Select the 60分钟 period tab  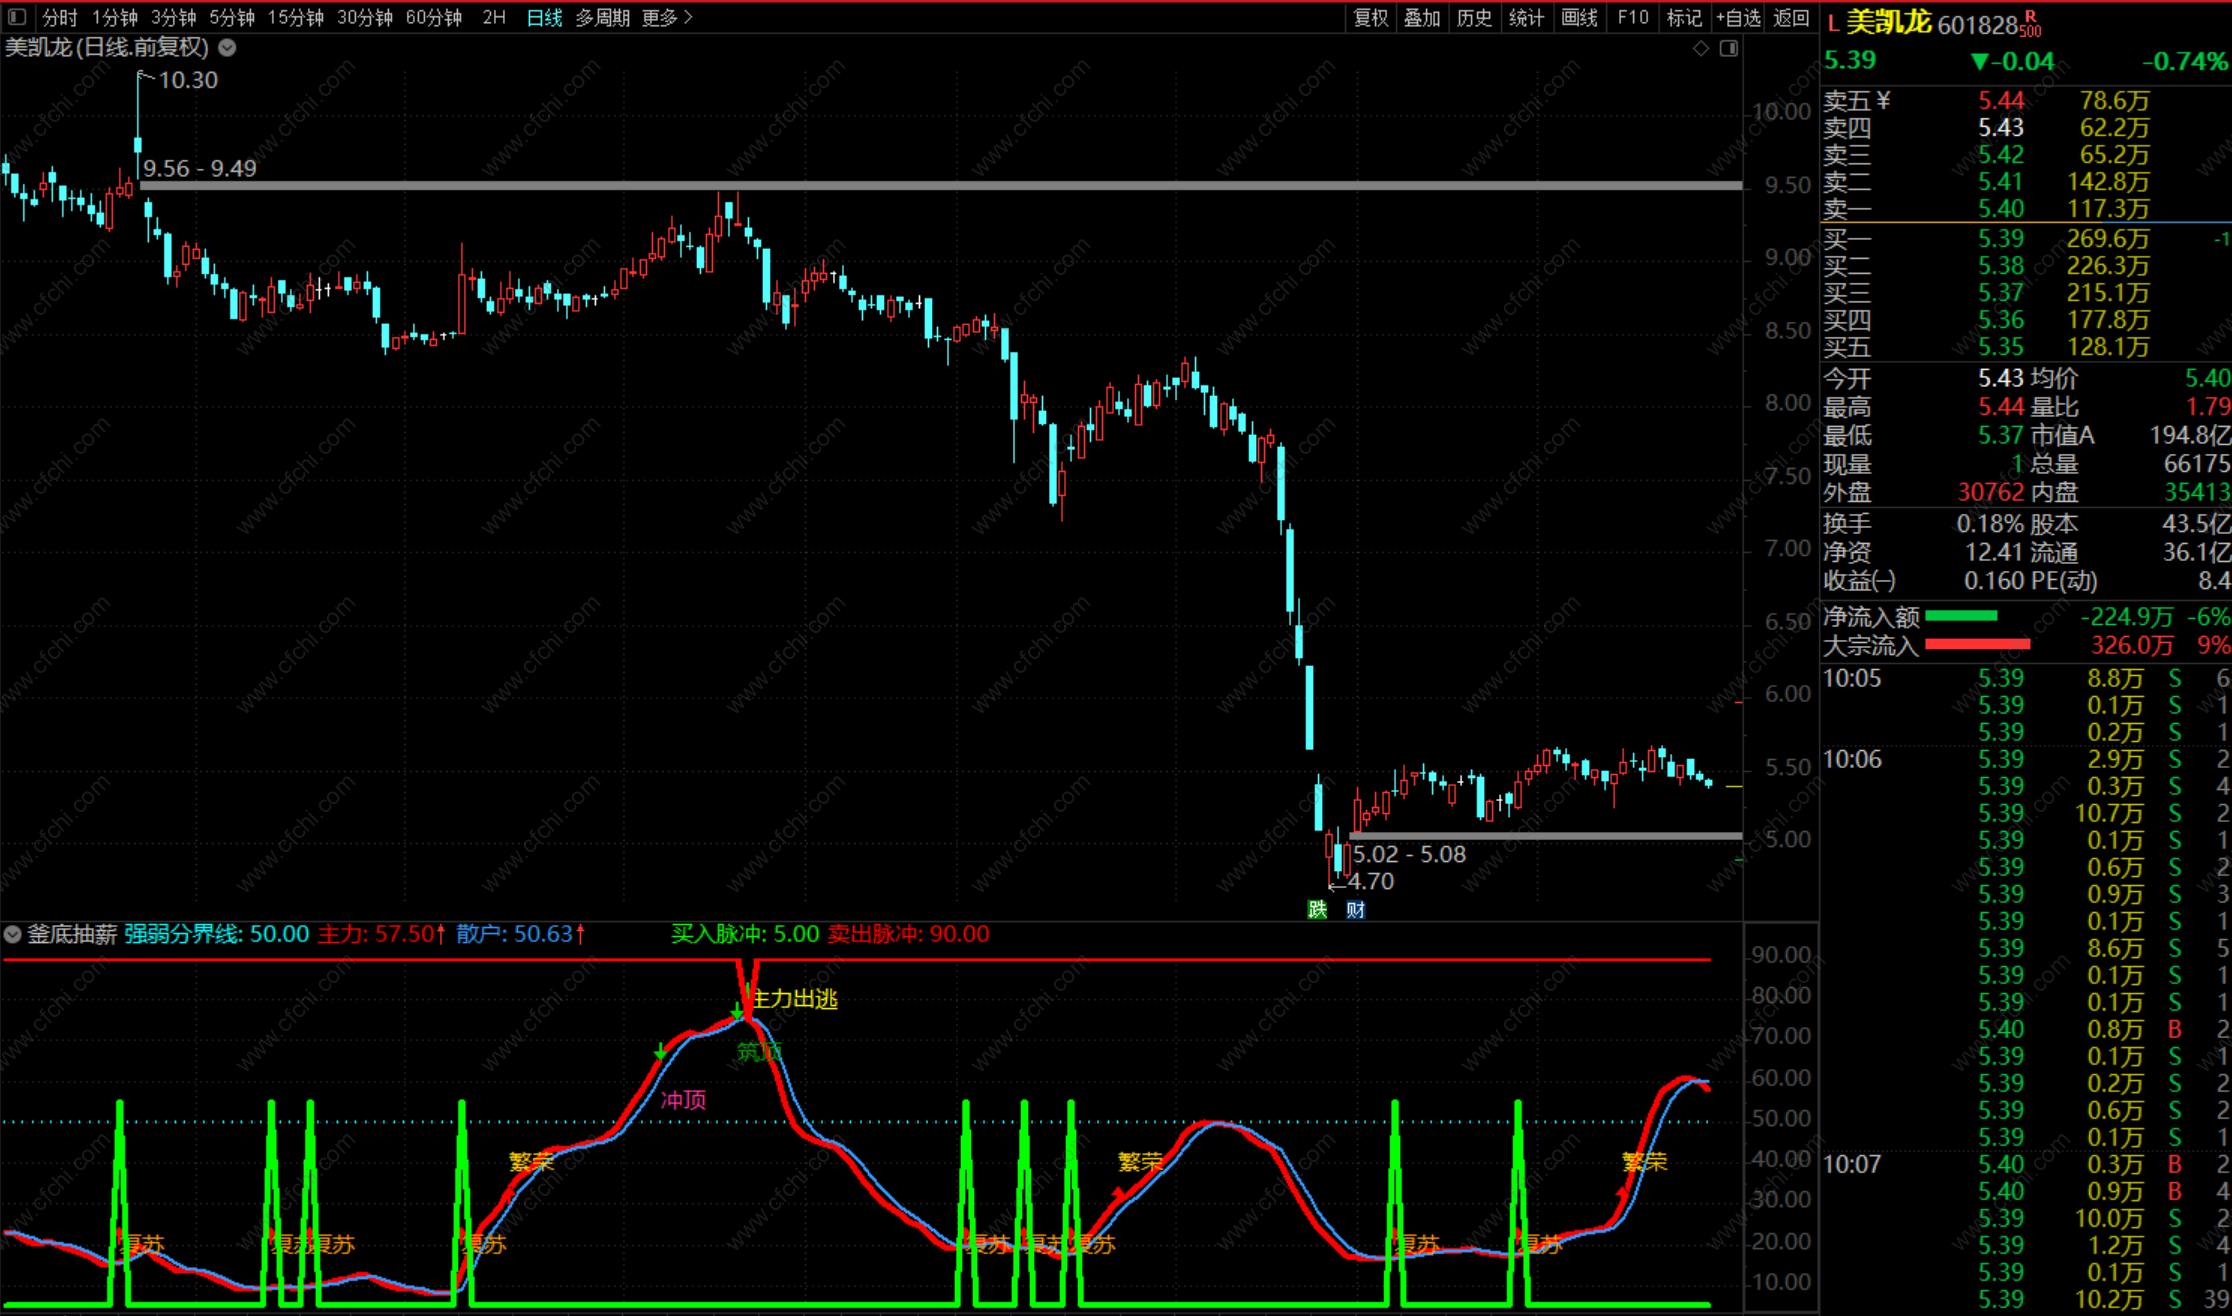433,17
